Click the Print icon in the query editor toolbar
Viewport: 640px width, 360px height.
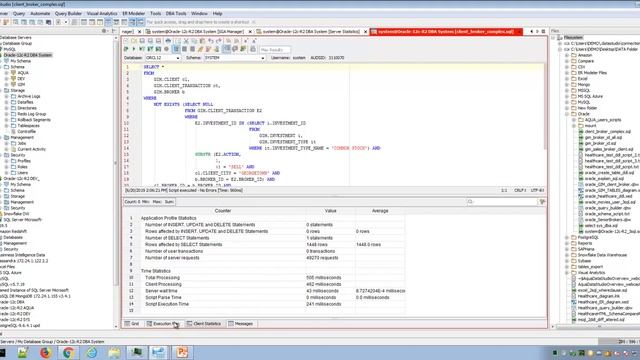168,41
